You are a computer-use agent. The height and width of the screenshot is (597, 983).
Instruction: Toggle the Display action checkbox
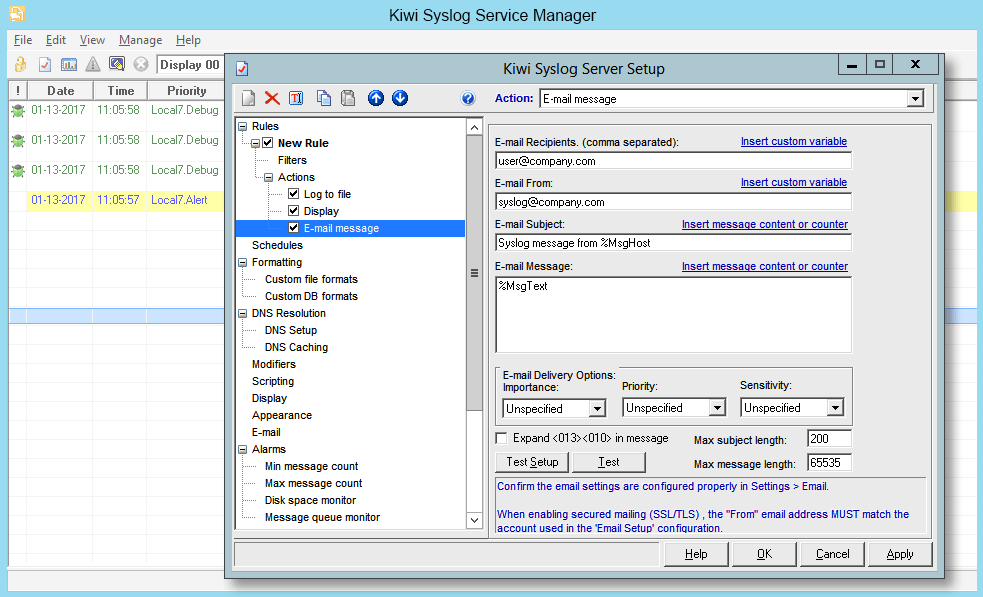point(294,211)
